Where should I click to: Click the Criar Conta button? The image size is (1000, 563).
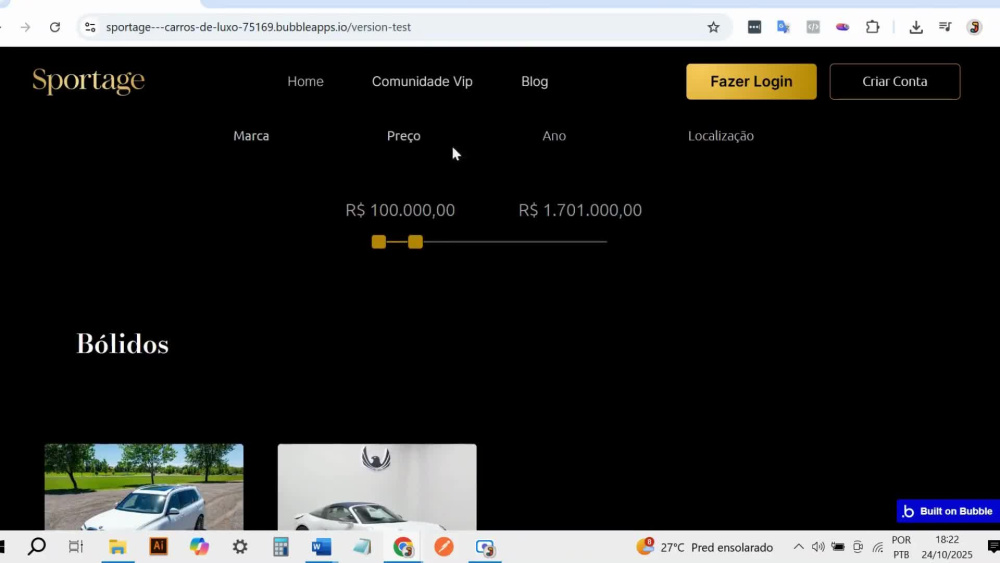pos(895,81)
